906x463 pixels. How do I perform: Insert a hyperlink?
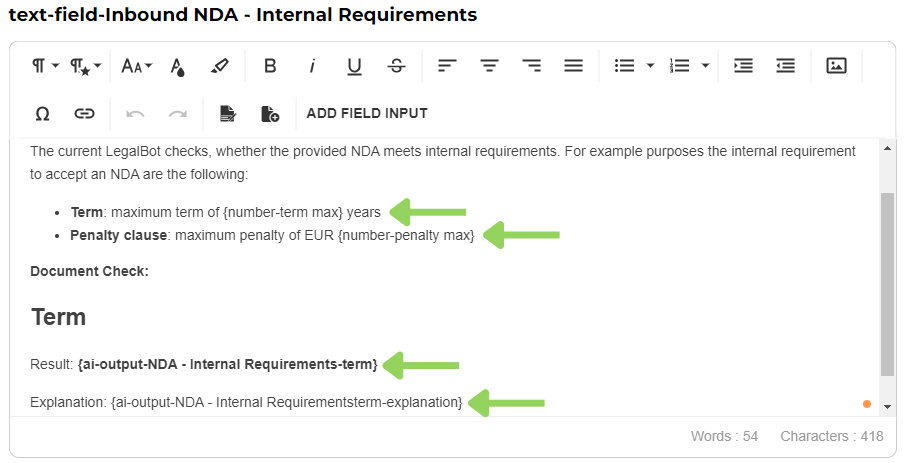point(85,114)
